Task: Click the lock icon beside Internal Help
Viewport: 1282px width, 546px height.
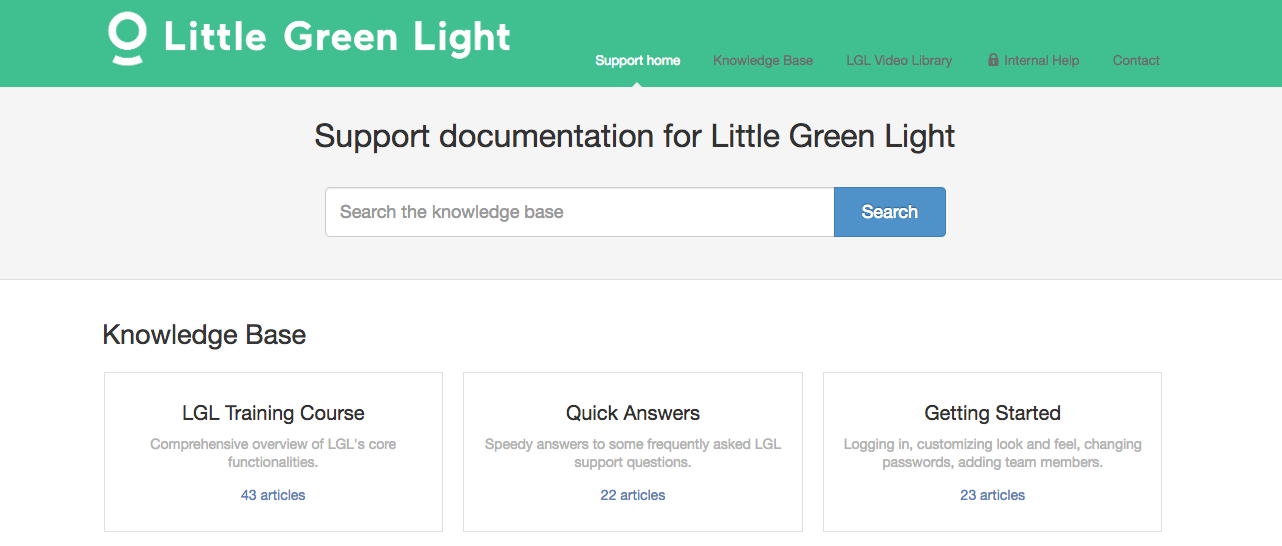Action: tap(993, 60)
